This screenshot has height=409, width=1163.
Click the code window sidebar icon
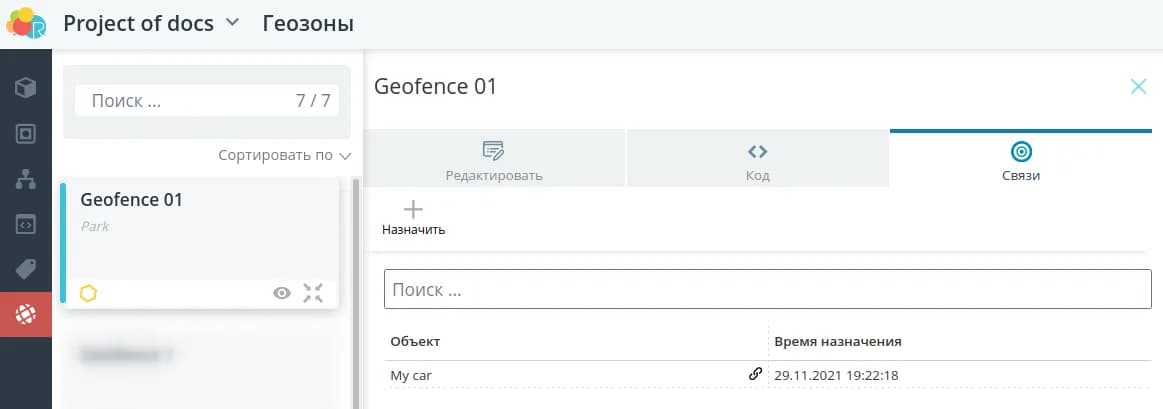[x=26, y=224]
